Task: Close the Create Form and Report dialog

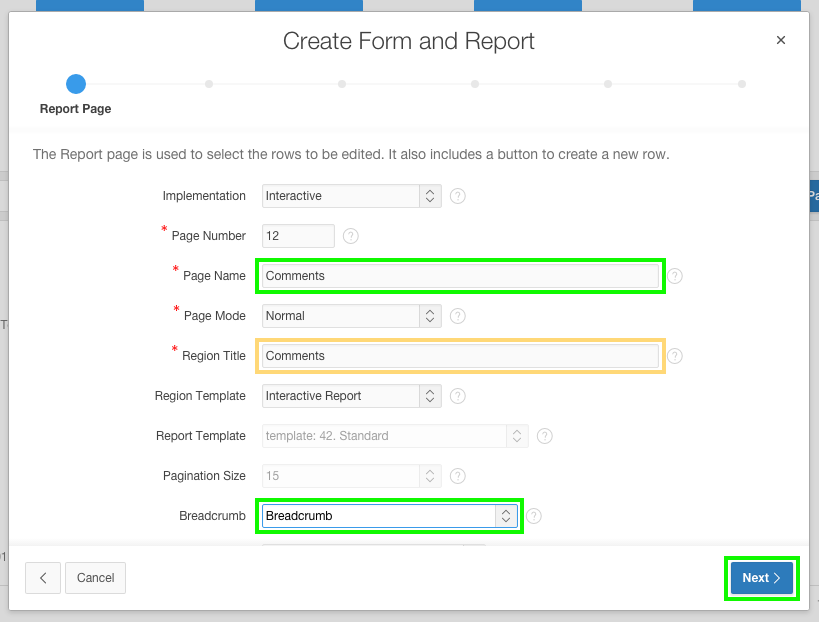Action: point(780,40)
